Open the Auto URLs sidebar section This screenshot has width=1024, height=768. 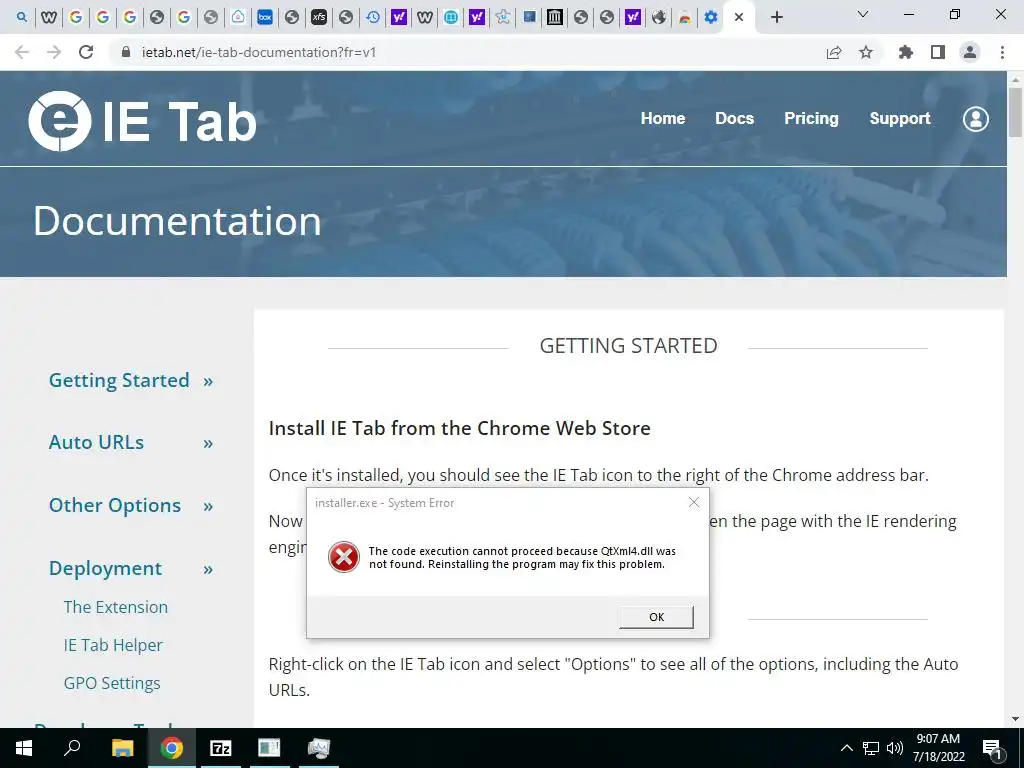click(96, 442)
